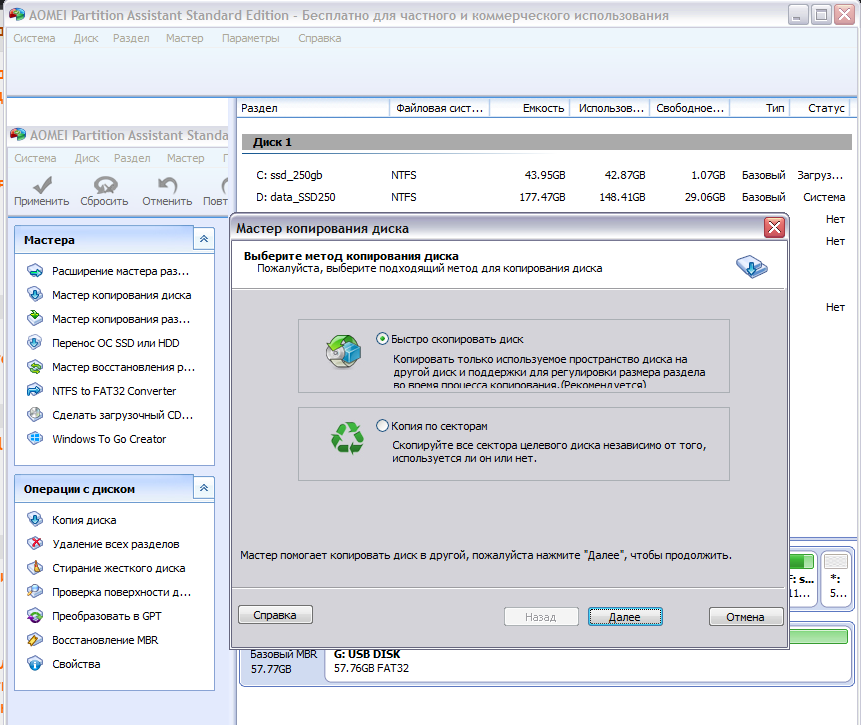Collapse the Мастера panel
The height and width of the screenshot is (725, 861).
click(x=204, y=239)
